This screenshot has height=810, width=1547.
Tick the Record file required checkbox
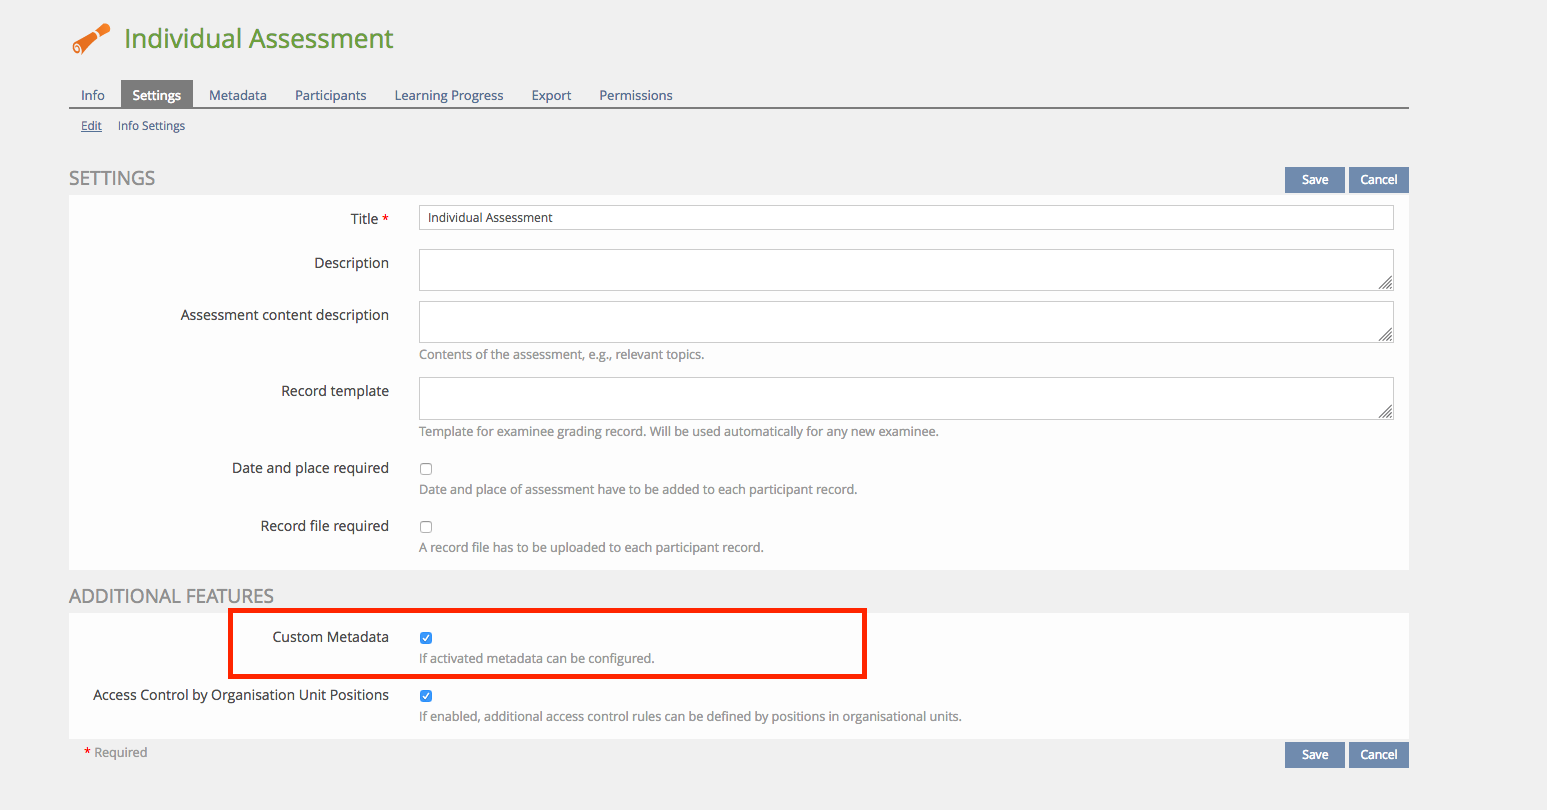point(426,527)
